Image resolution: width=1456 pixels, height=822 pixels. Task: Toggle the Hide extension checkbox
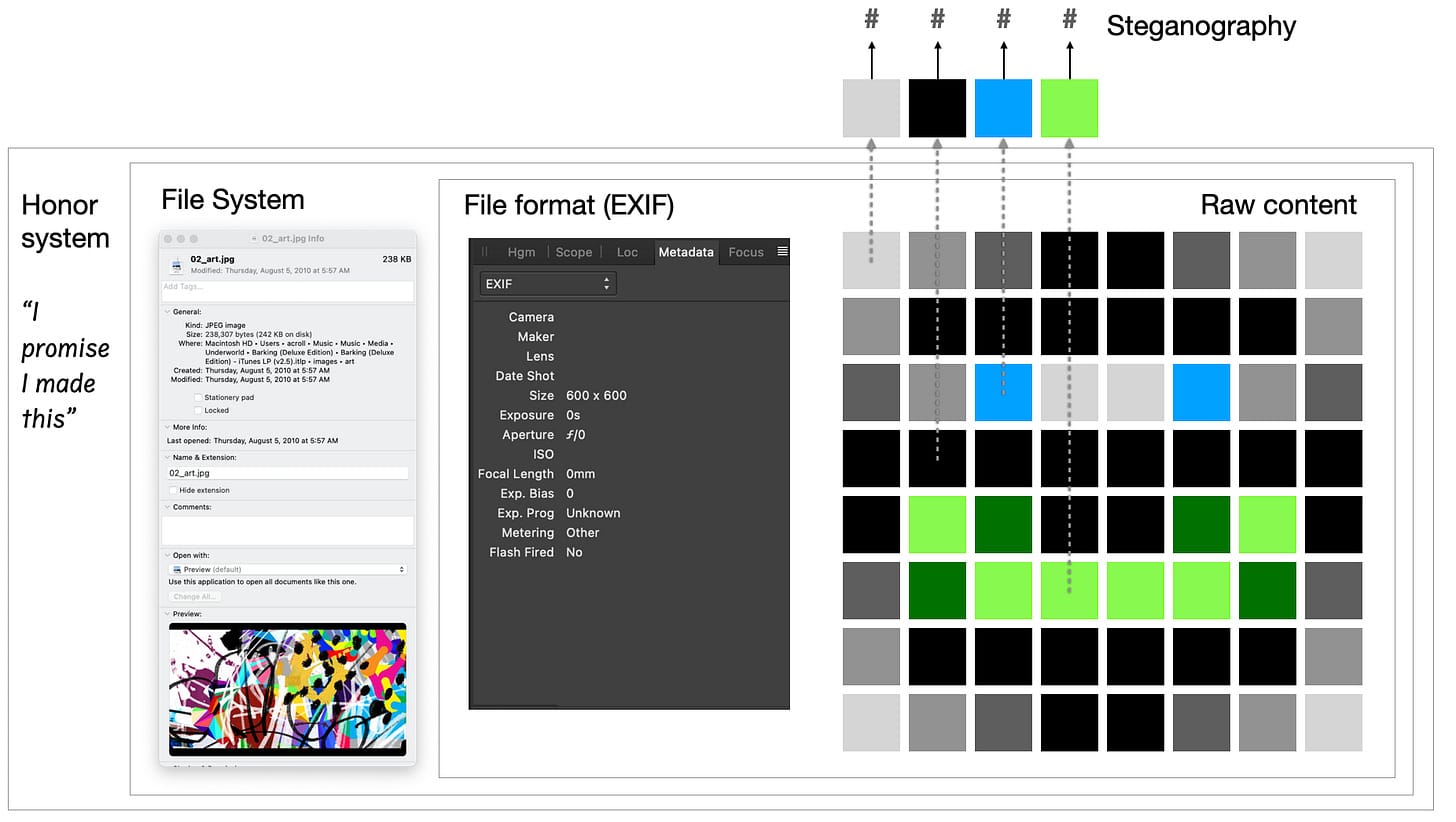point(174,491)
